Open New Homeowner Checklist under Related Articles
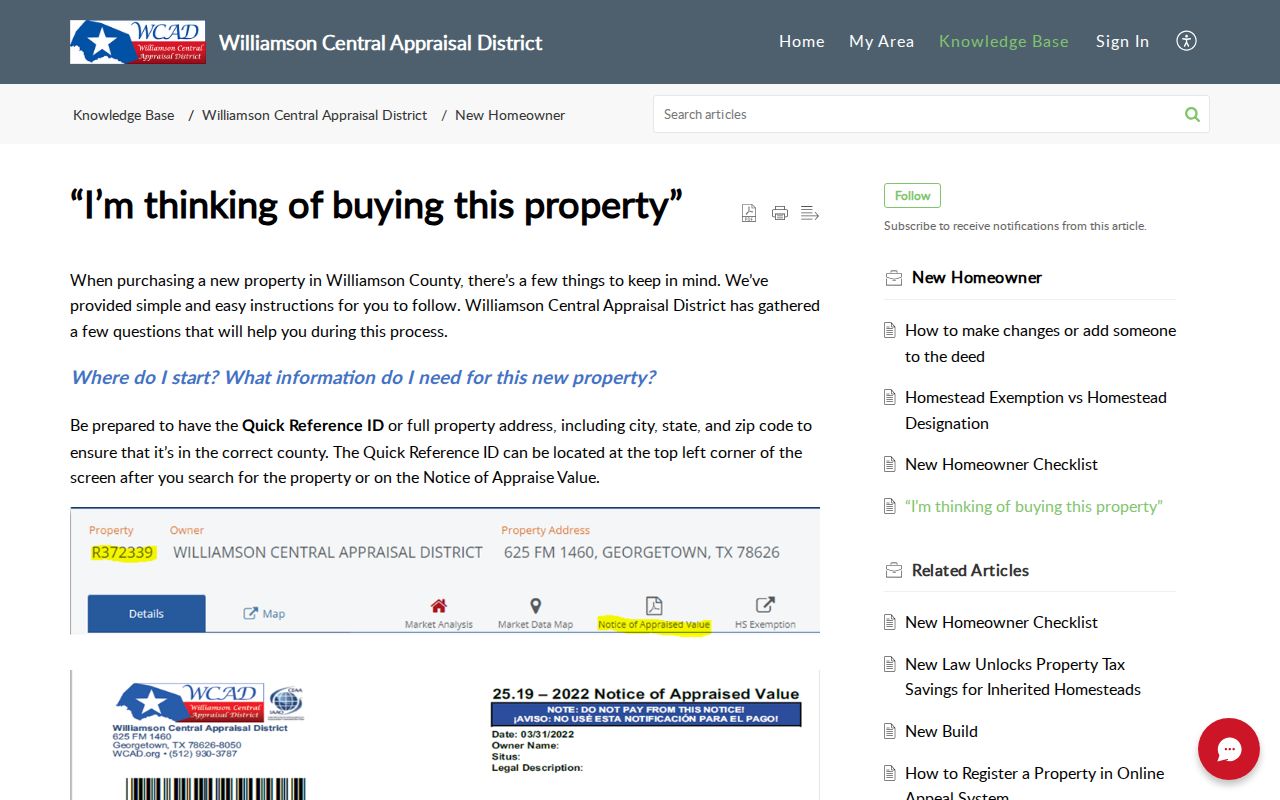Viewport: 1280px width, 800px height. pos(1001,622)
